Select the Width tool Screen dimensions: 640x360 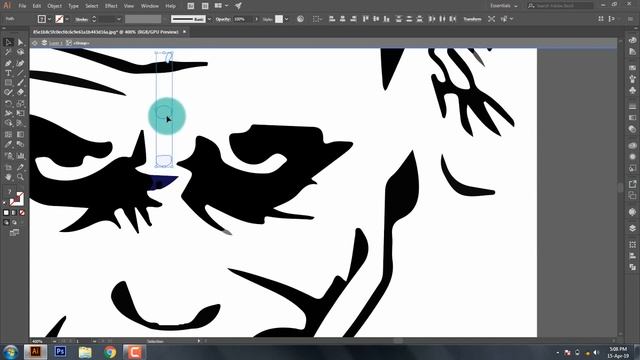8,113
